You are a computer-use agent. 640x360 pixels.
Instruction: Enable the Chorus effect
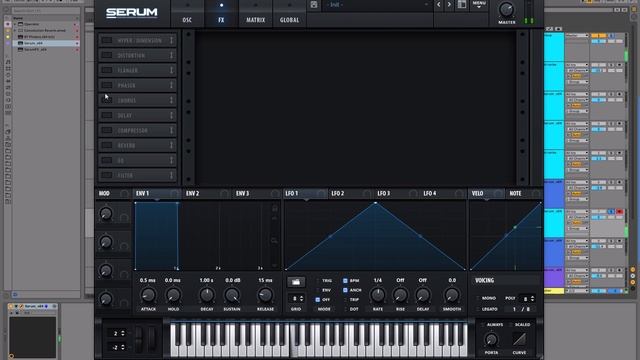pos(107,100)
